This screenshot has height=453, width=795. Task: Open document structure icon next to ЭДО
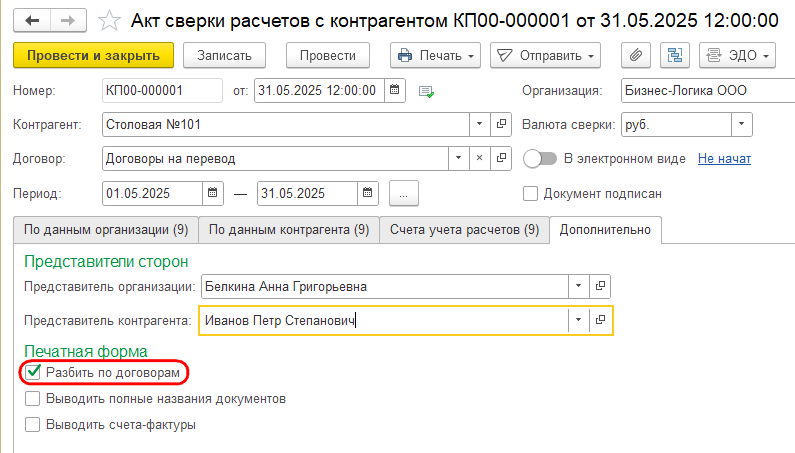(x=675, y=55)
